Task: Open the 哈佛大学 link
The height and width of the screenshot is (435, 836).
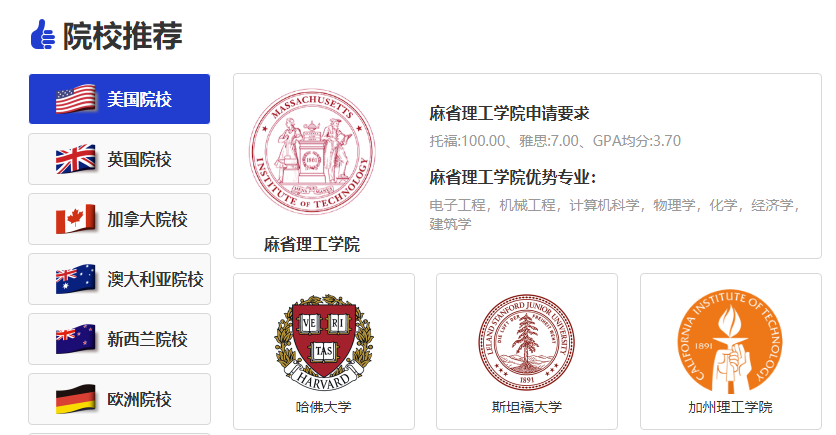Action: click(x=324, y=407)
